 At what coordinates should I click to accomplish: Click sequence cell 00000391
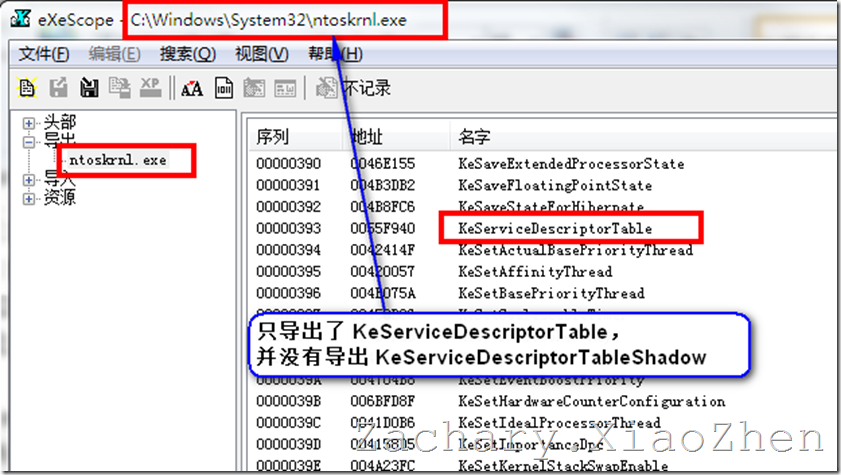coord(289,185)
